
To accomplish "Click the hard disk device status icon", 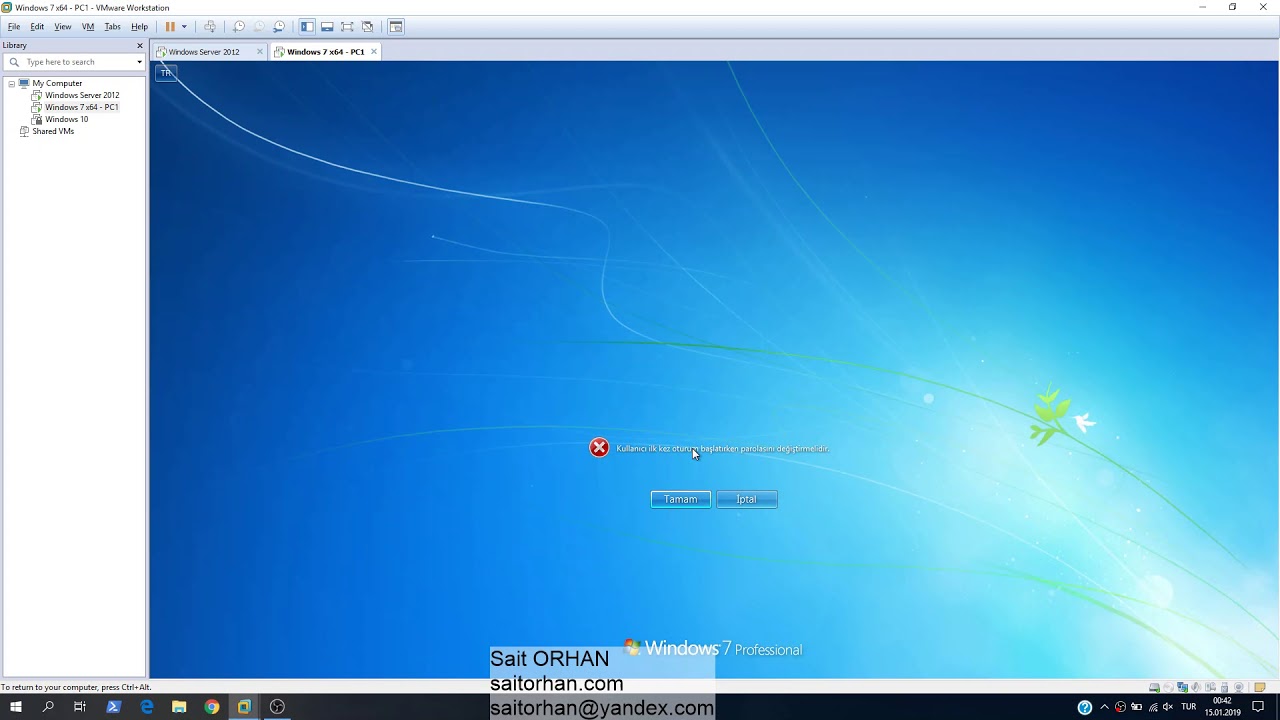I will coord(1154,687).
